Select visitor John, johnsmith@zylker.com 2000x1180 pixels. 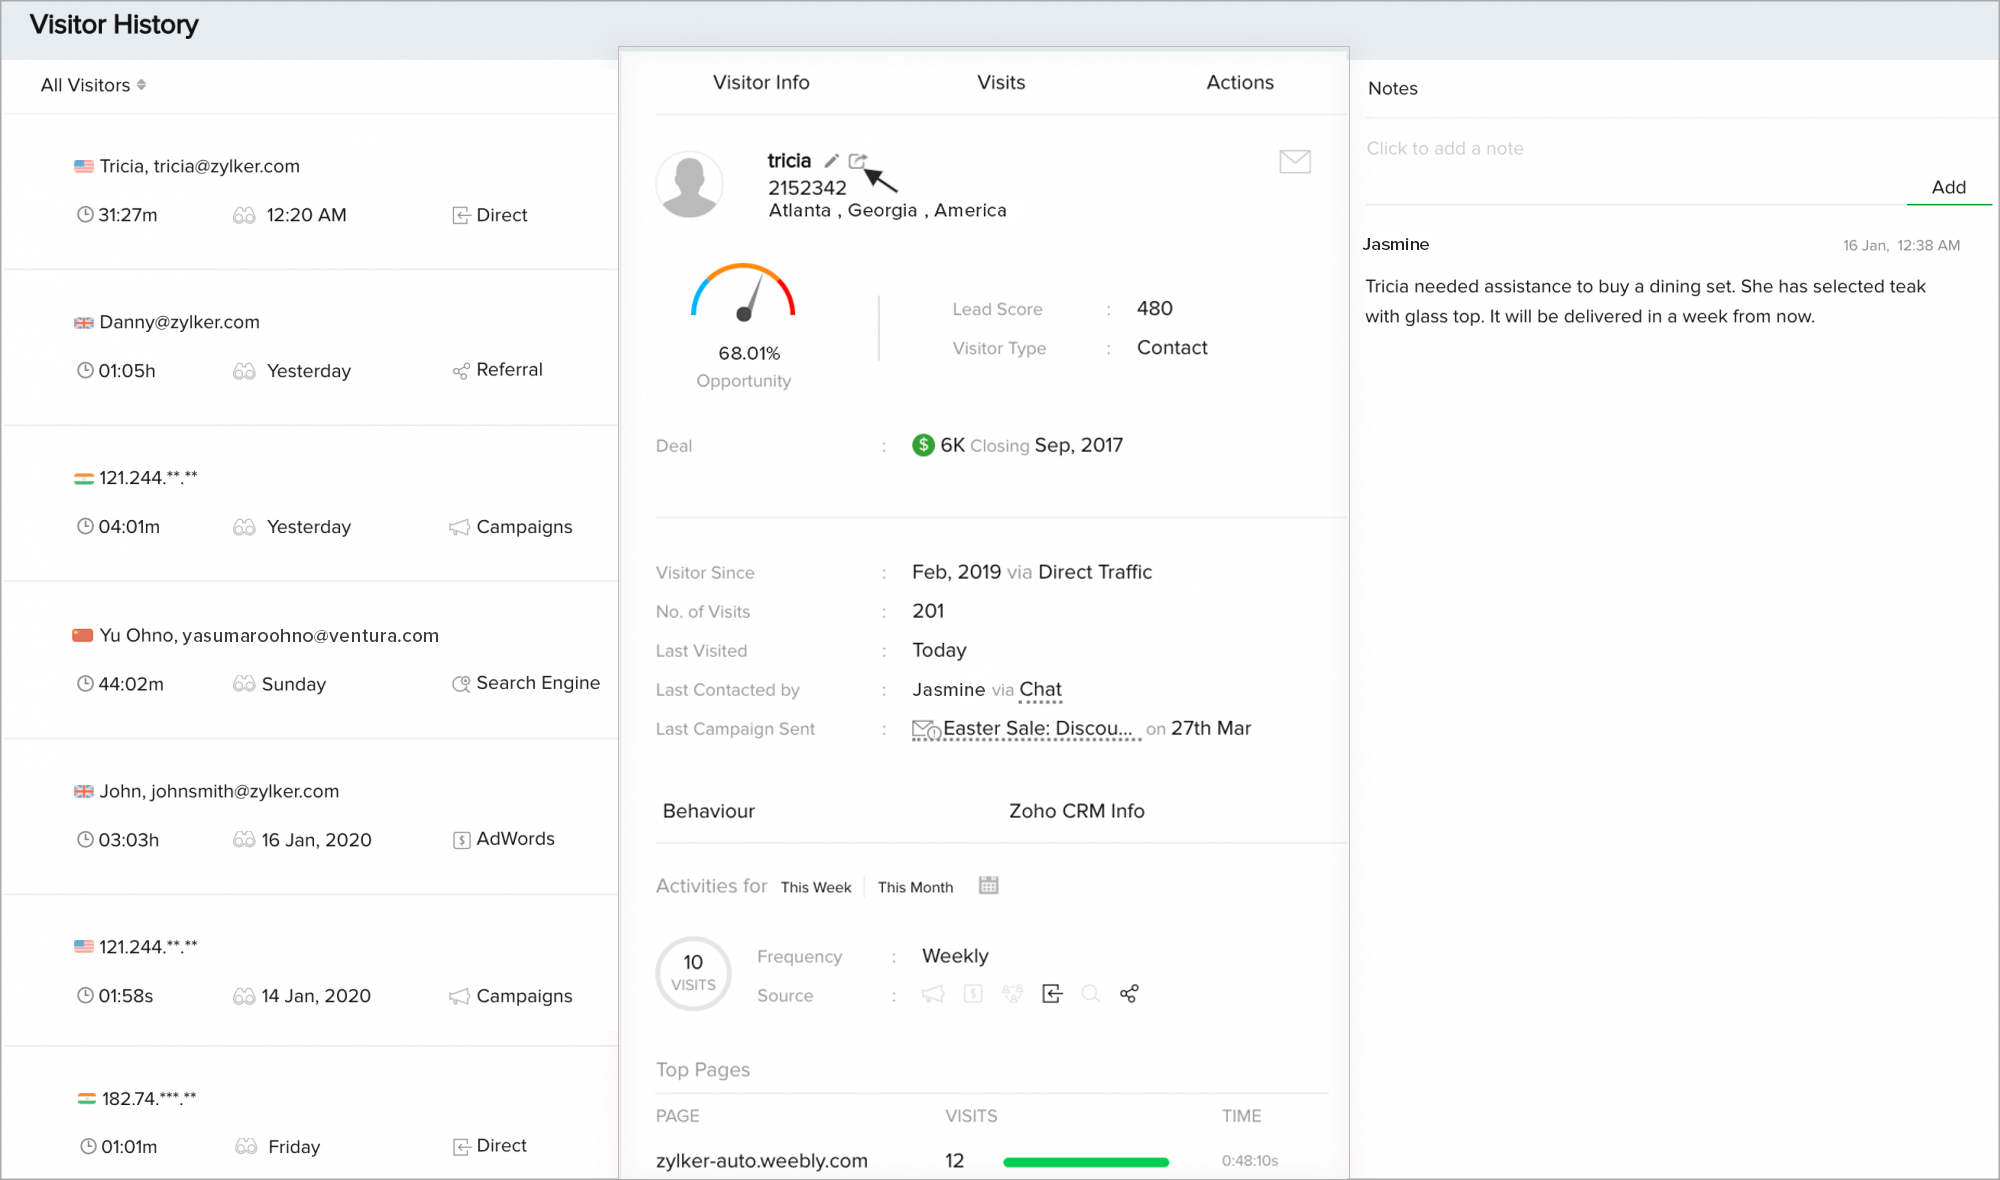tap(310, 816)
